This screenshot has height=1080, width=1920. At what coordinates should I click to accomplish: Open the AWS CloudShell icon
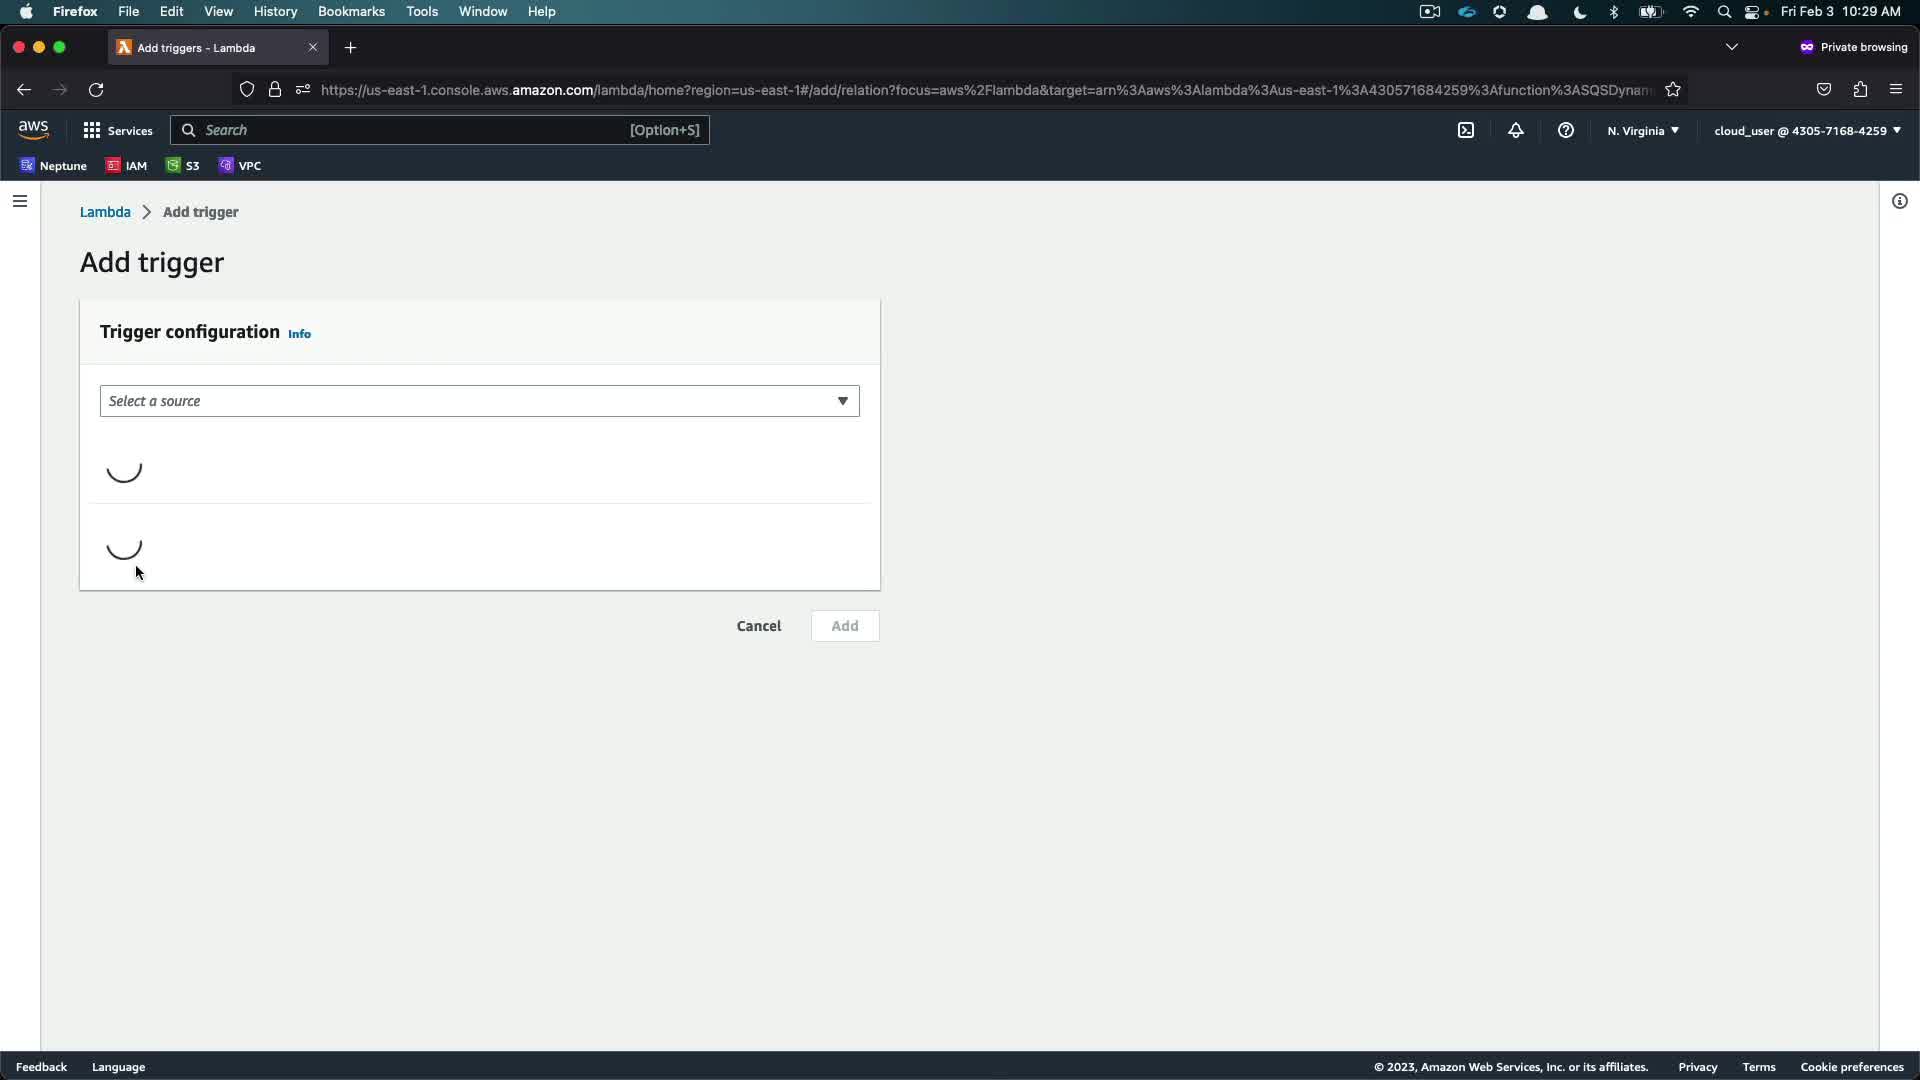[x=1466, y=131]
